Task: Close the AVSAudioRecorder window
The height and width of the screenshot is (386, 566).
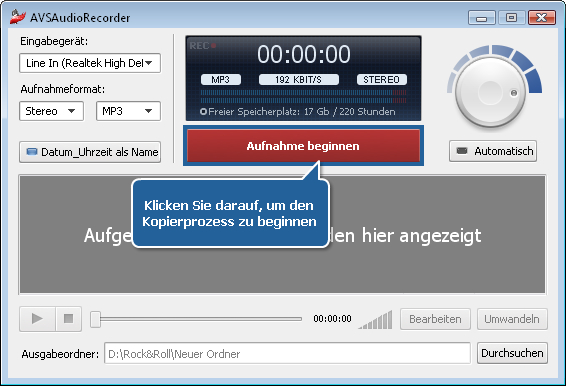Action: (541, 18)
